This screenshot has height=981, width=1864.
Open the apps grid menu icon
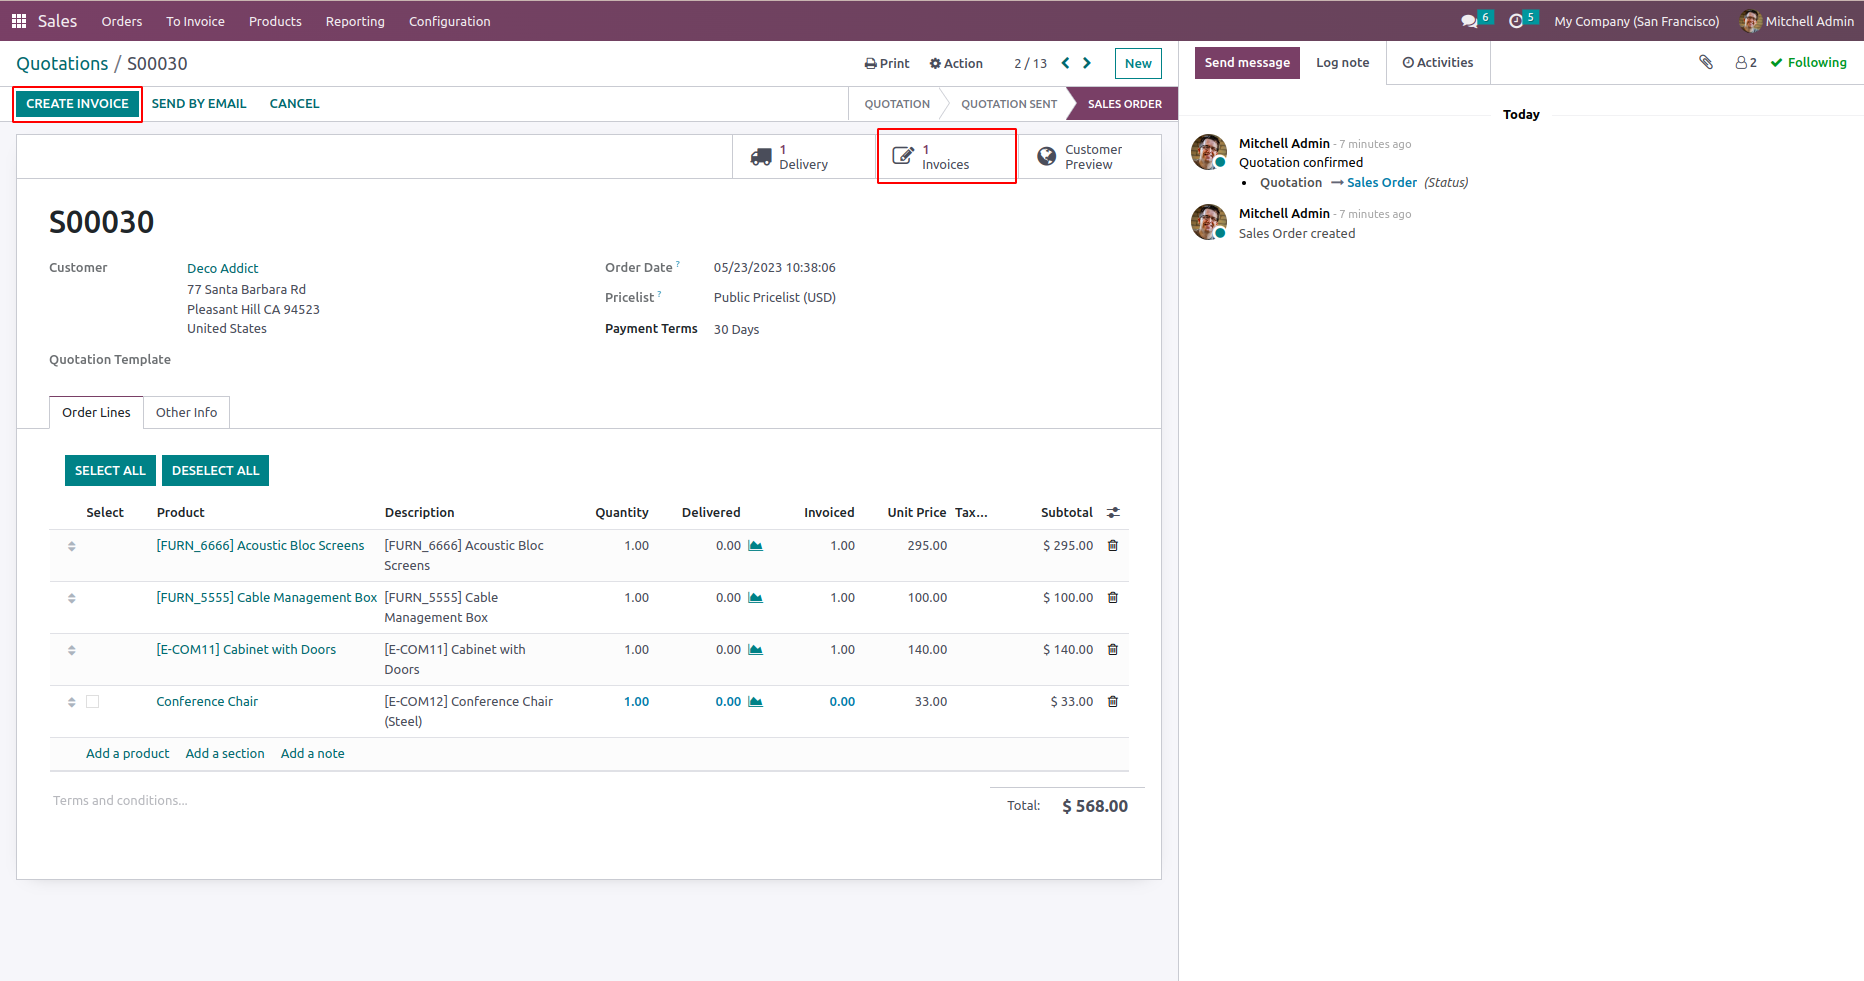click(x=18, y=21)
